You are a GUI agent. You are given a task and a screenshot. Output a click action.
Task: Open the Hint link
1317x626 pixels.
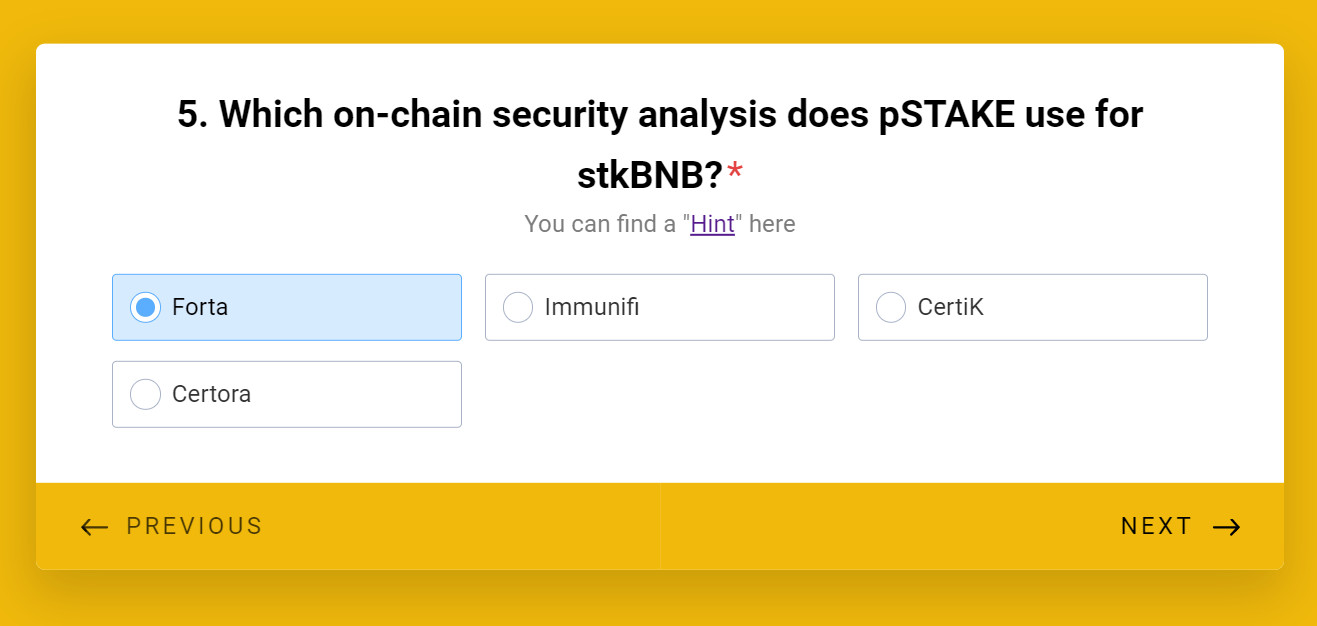(x=712, y=224)
